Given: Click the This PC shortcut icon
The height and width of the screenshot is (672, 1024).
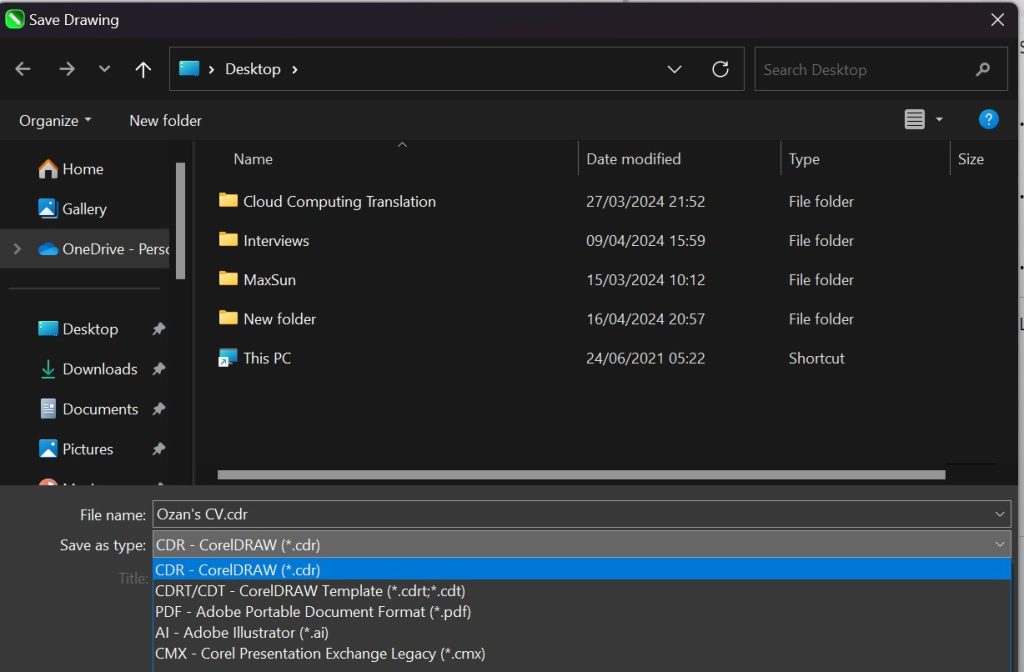Looking at the screenshot, I should pos(228,357).
